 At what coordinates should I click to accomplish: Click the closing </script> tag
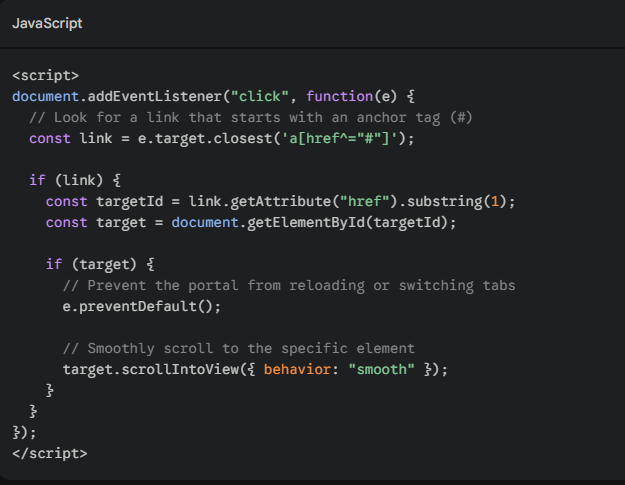coord(49,453)
